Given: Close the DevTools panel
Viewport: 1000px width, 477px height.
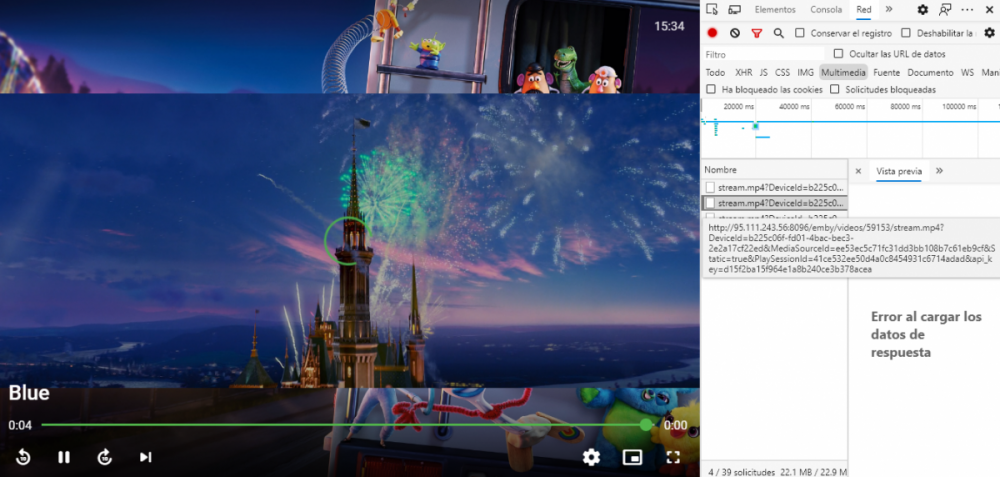Looking at the screenshot, I should 989,10.
